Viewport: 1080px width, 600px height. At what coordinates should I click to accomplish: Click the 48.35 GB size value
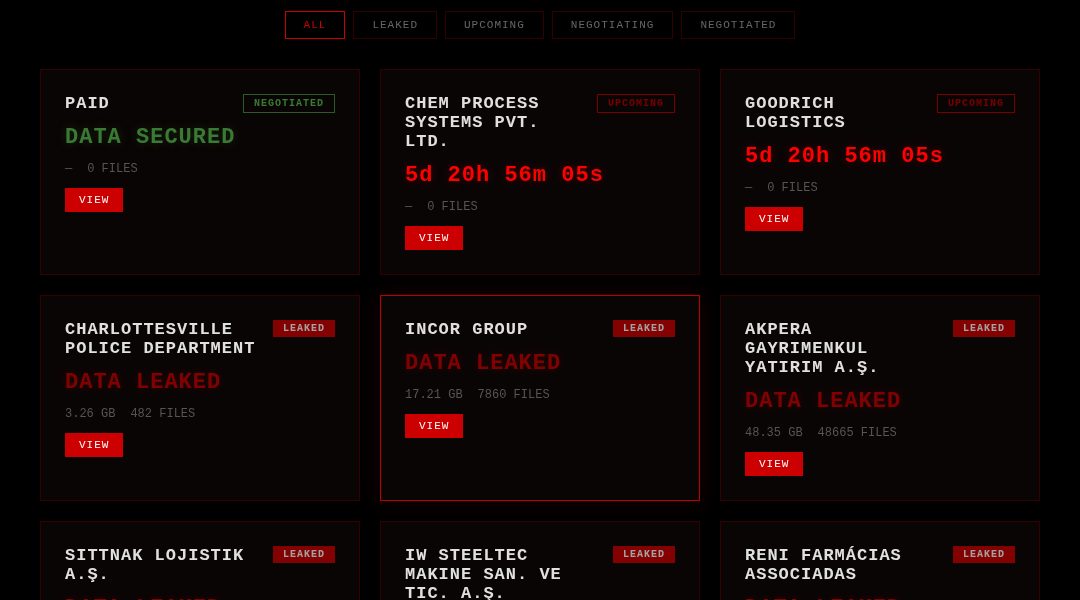pos(773,433)
